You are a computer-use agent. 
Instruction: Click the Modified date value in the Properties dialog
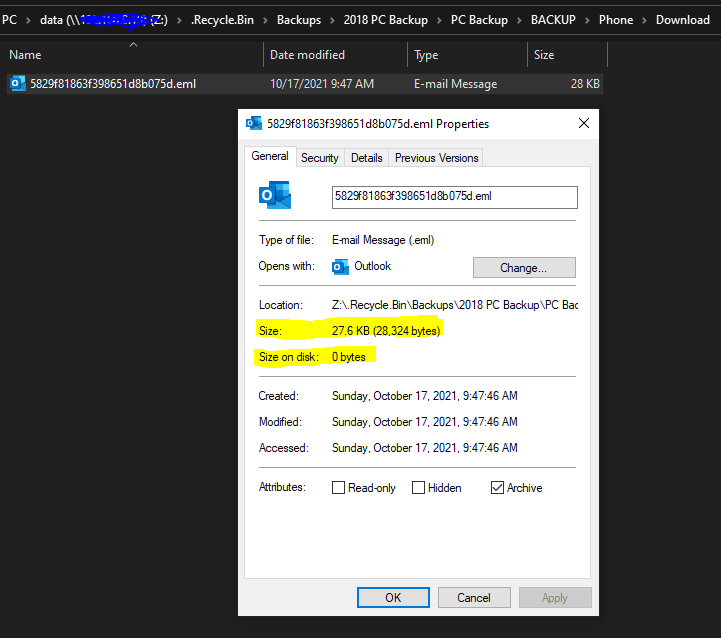[425, 422]
